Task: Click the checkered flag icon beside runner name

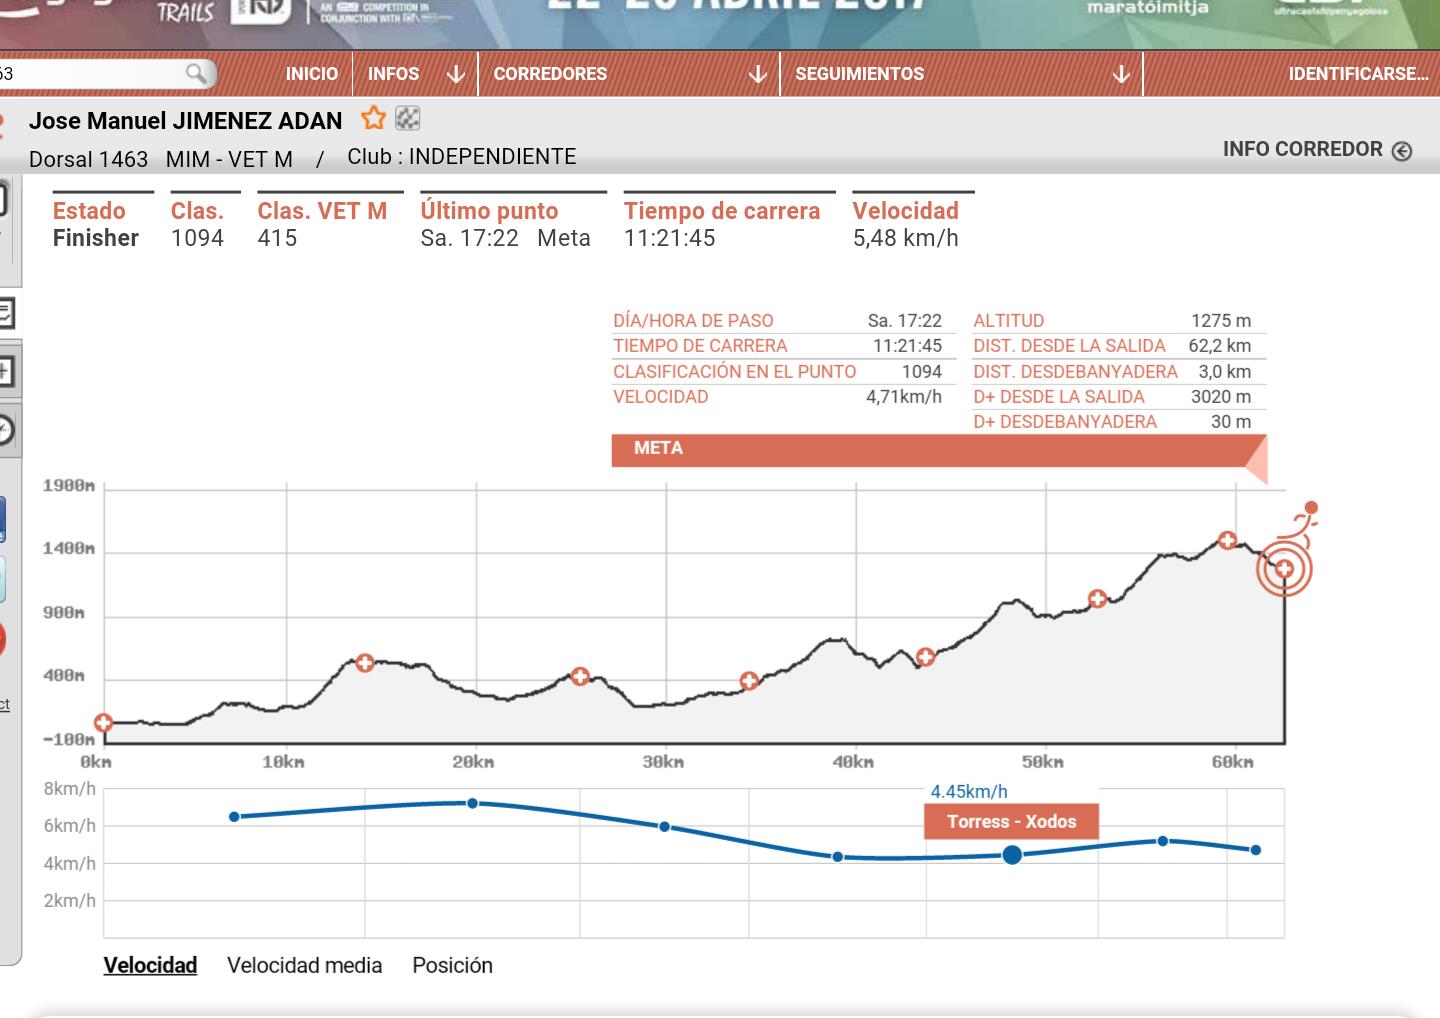Action: tap(407, 118)
